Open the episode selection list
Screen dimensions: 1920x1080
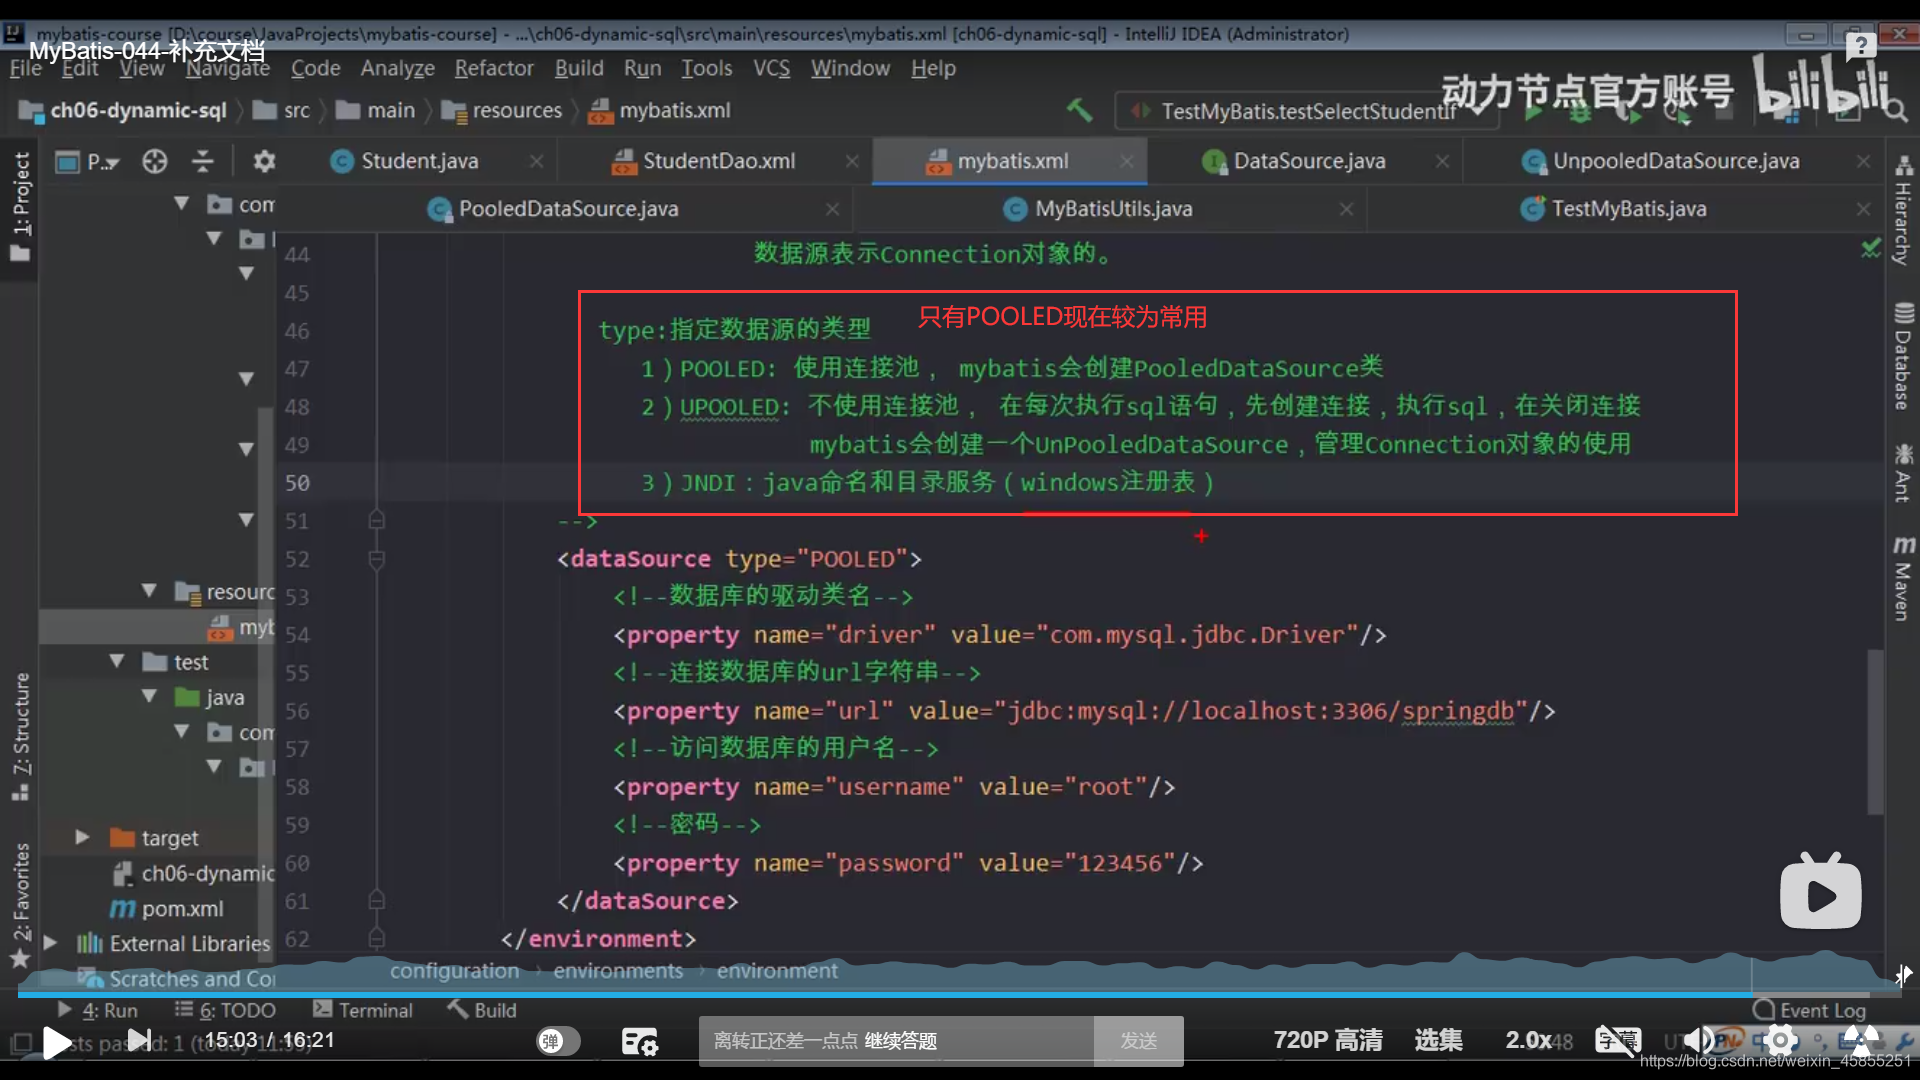1438,1040
